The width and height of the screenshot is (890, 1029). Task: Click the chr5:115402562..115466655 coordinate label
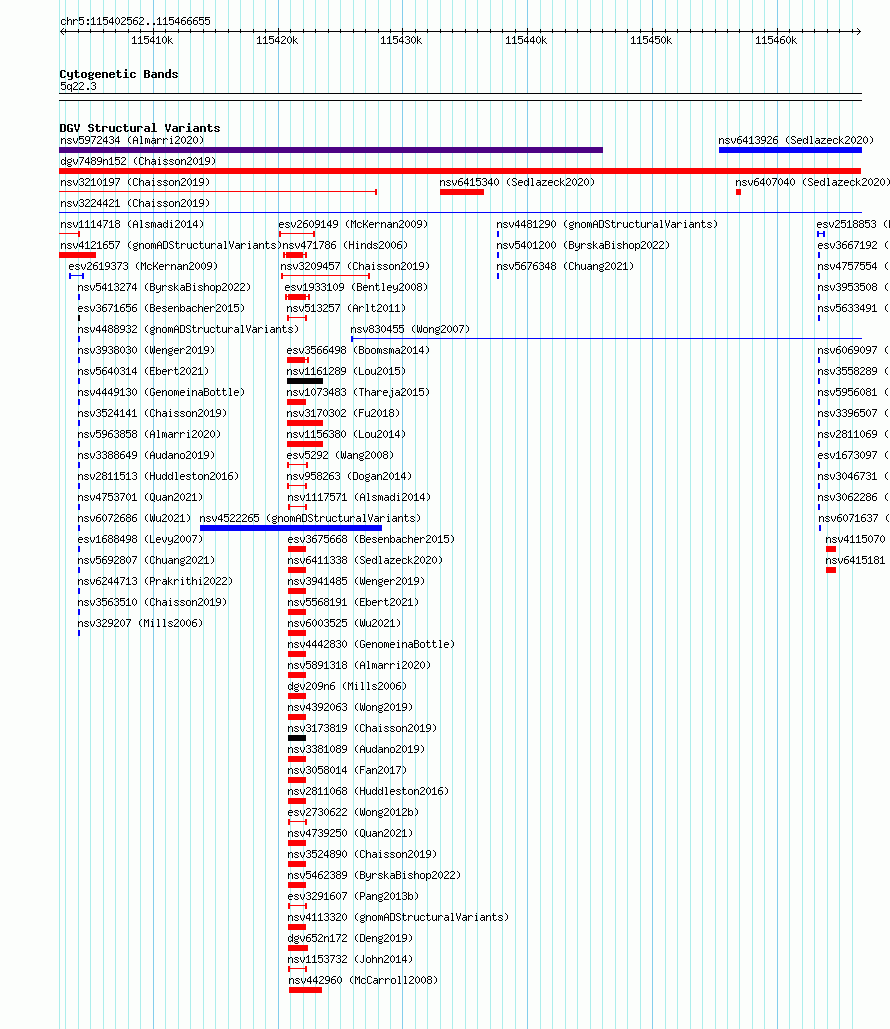(x=135, y=21)
